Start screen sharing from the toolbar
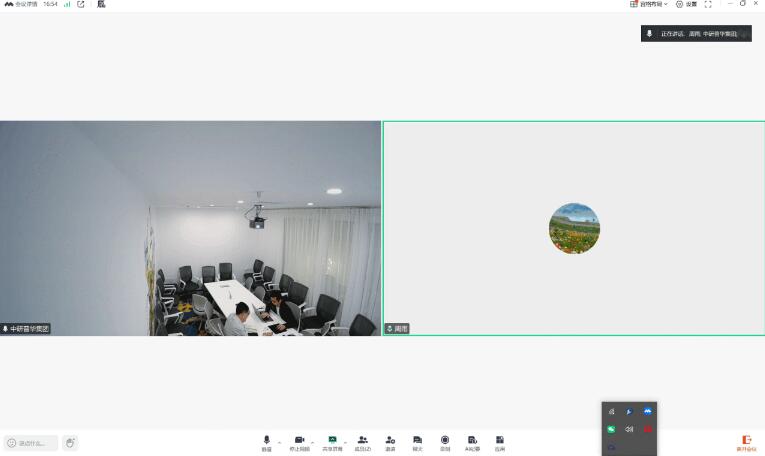Viewport: 765px width, 456px height. click(332, 441)
